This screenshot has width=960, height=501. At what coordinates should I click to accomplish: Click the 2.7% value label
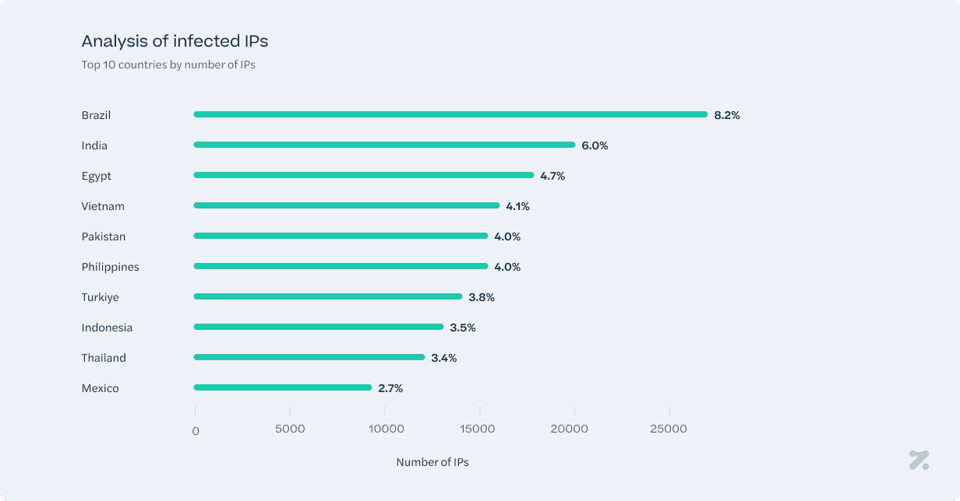click(x=390, y=388)
